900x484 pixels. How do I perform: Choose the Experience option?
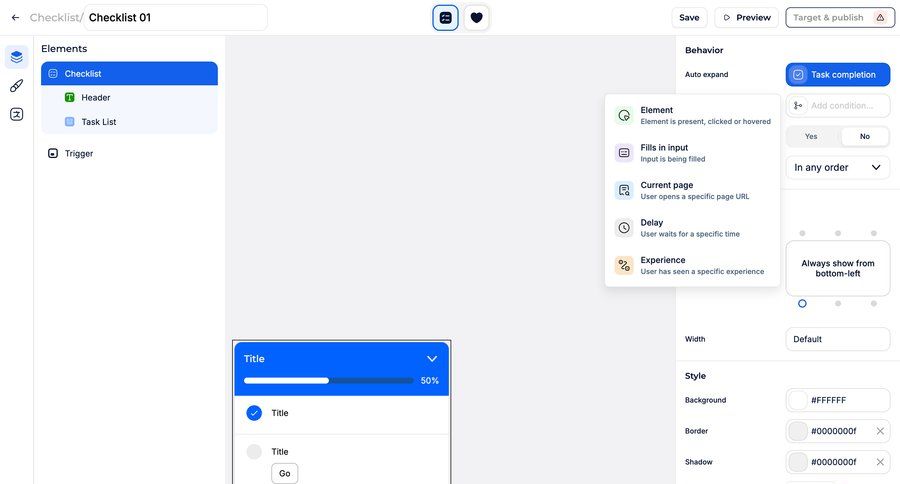(x=692, y=265)
